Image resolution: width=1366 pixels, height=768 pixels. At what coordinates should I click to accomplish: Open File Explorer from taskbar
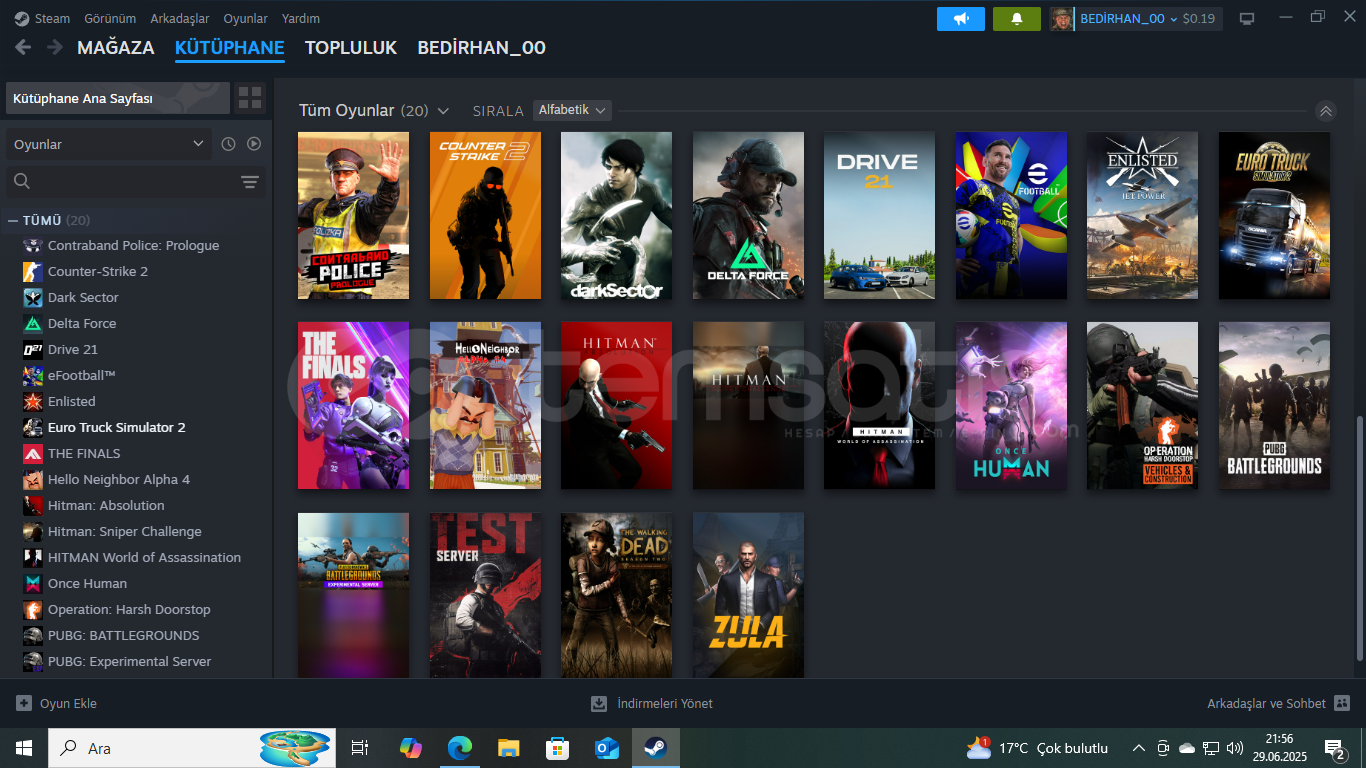[x=509, y=748]
